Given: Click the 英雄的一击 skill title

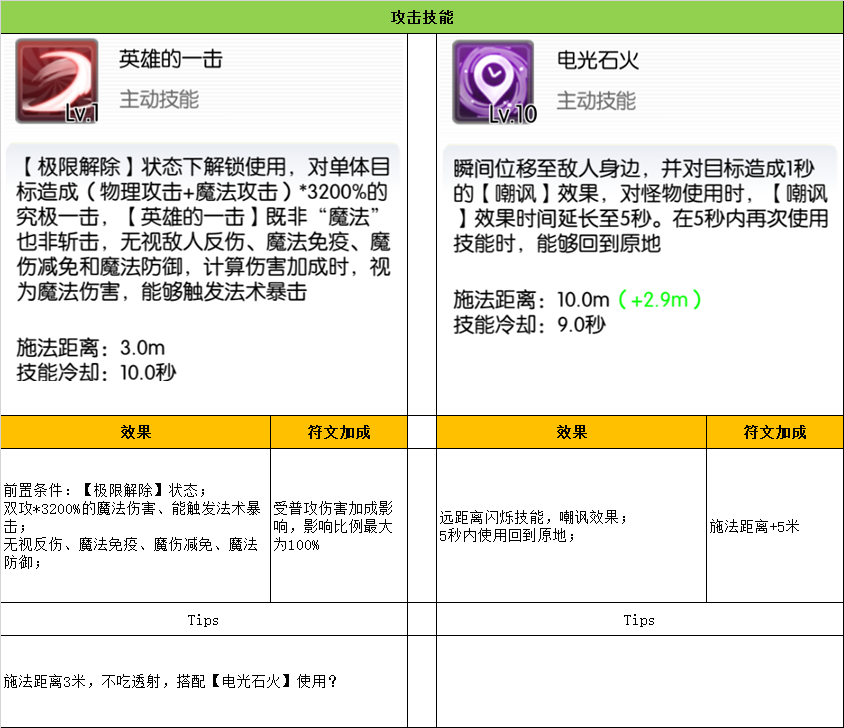Looking at the screenshot, I should (171, 59).
